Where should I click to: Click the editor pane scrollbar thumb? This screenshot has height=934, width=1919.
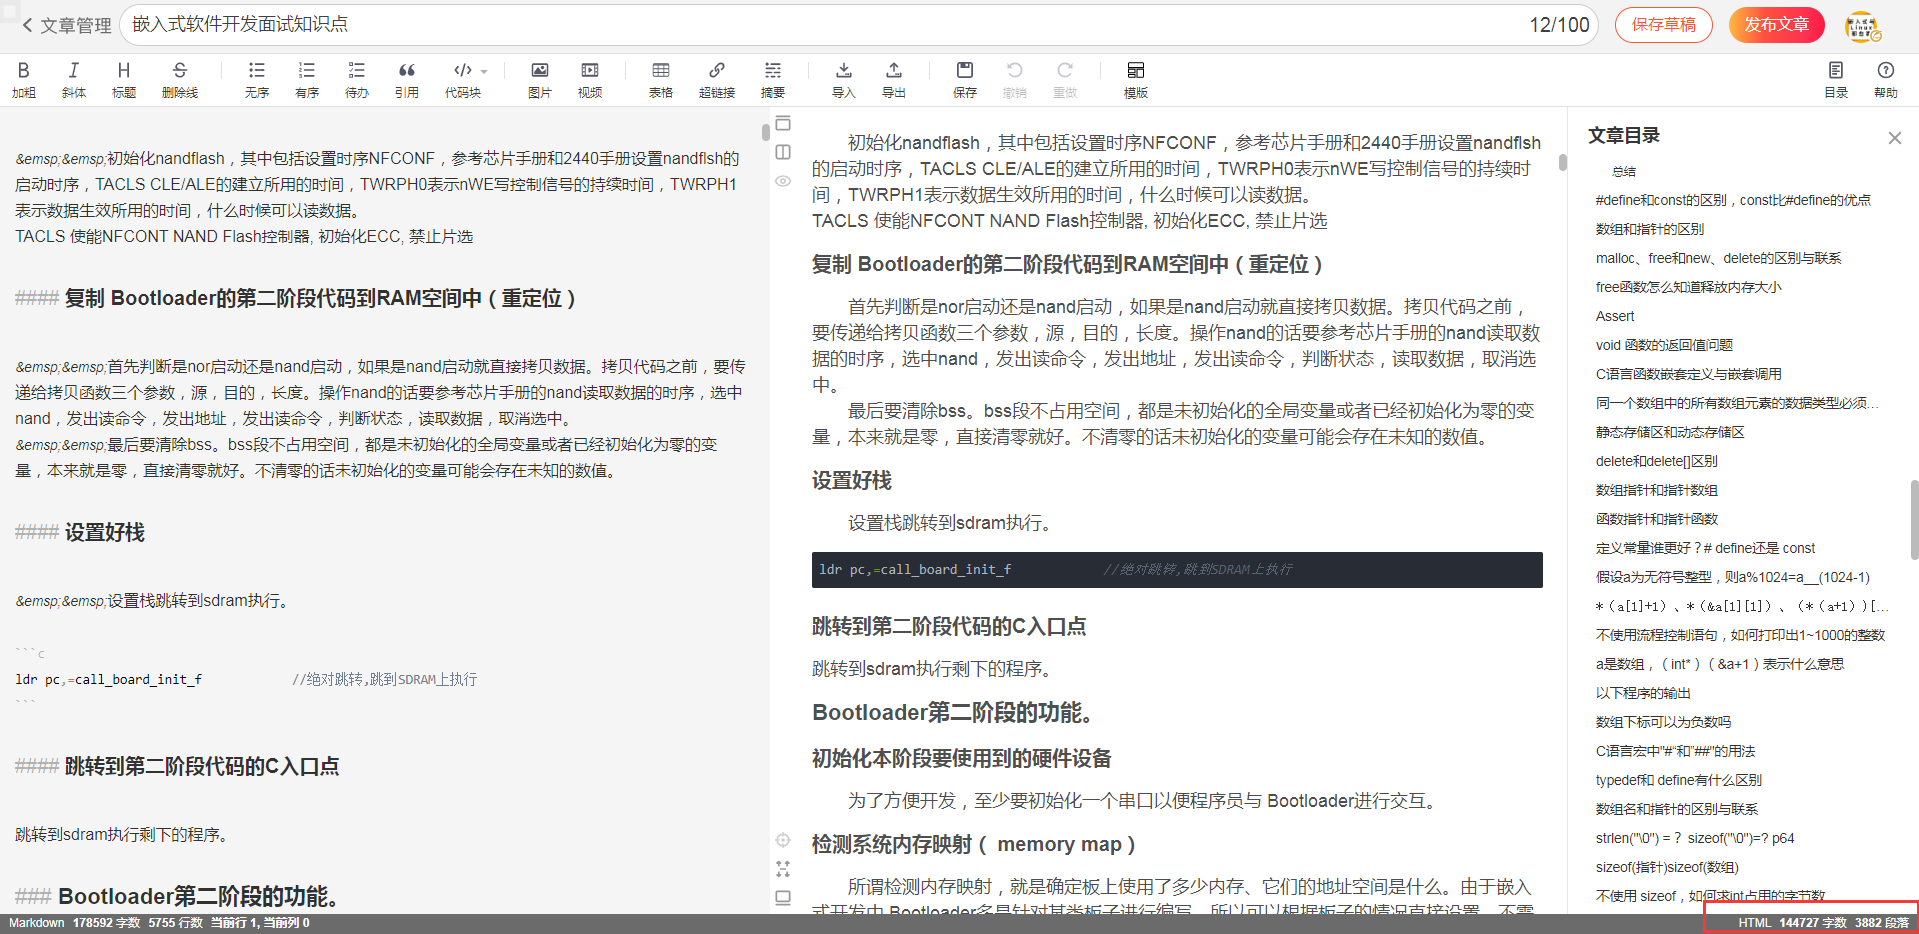click(766, 132)
